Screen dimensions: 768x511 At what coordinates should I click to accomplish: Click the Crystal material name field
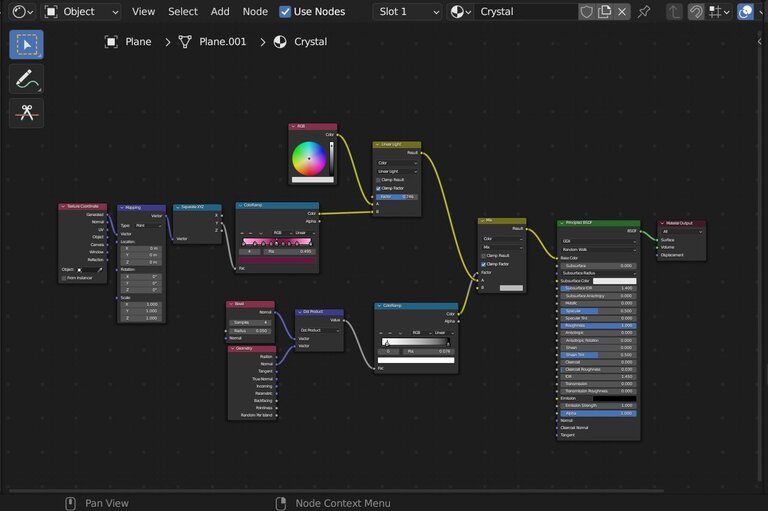[x=525, y=12]
